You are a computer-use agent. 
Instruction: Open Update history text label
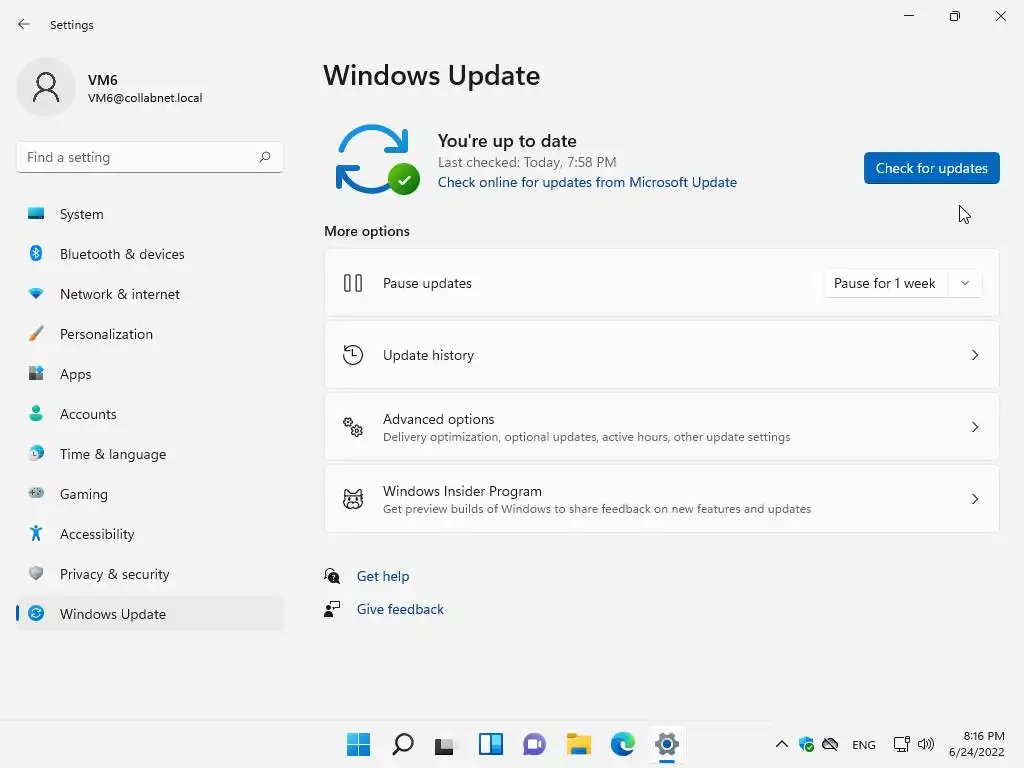(428, 355)
